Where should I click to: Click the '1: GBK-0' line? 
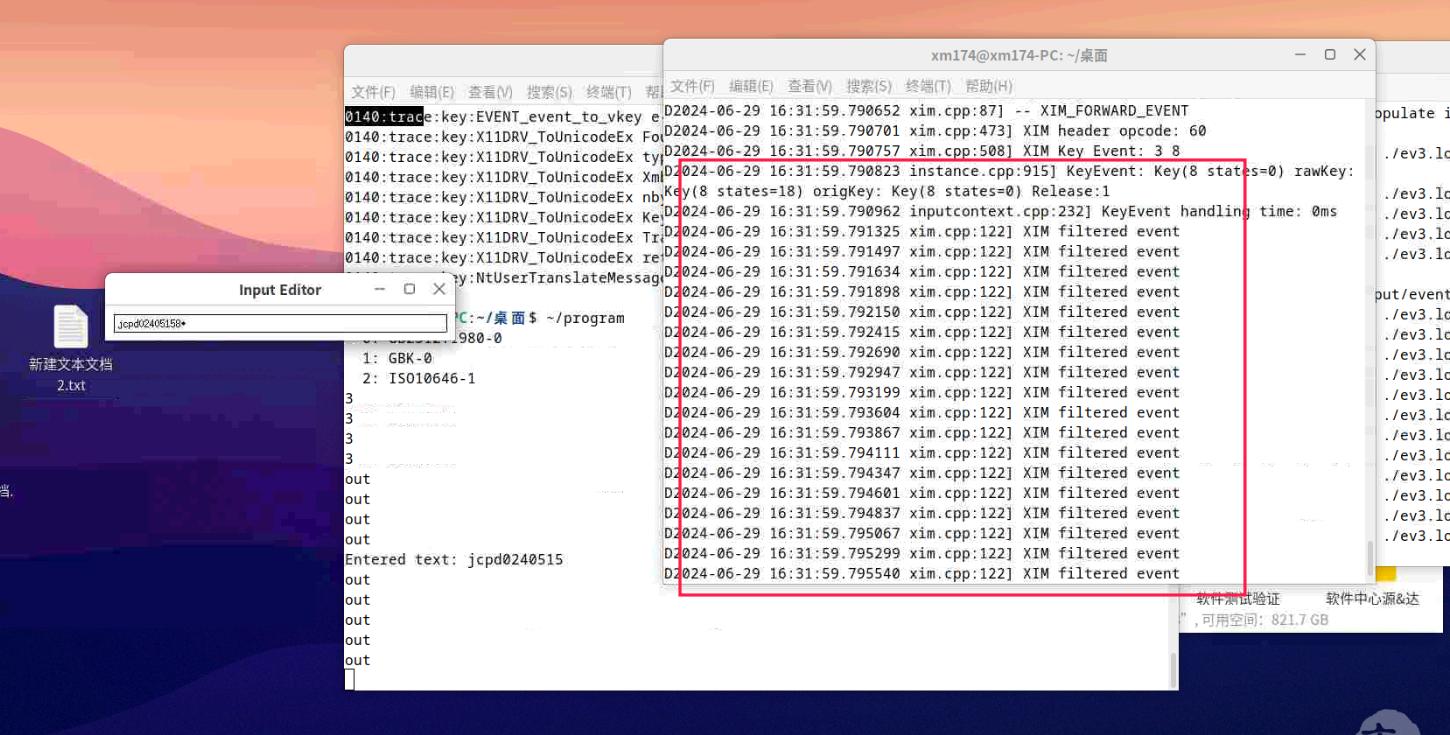[397, 358]
